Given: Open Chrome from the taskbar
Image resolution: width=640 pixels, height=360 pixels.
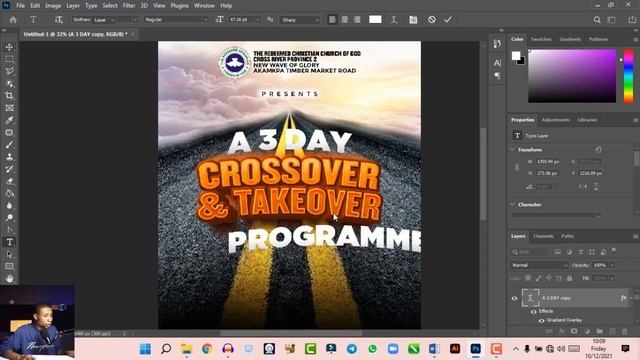Looking at the screenshot, I should pos(207,349).
